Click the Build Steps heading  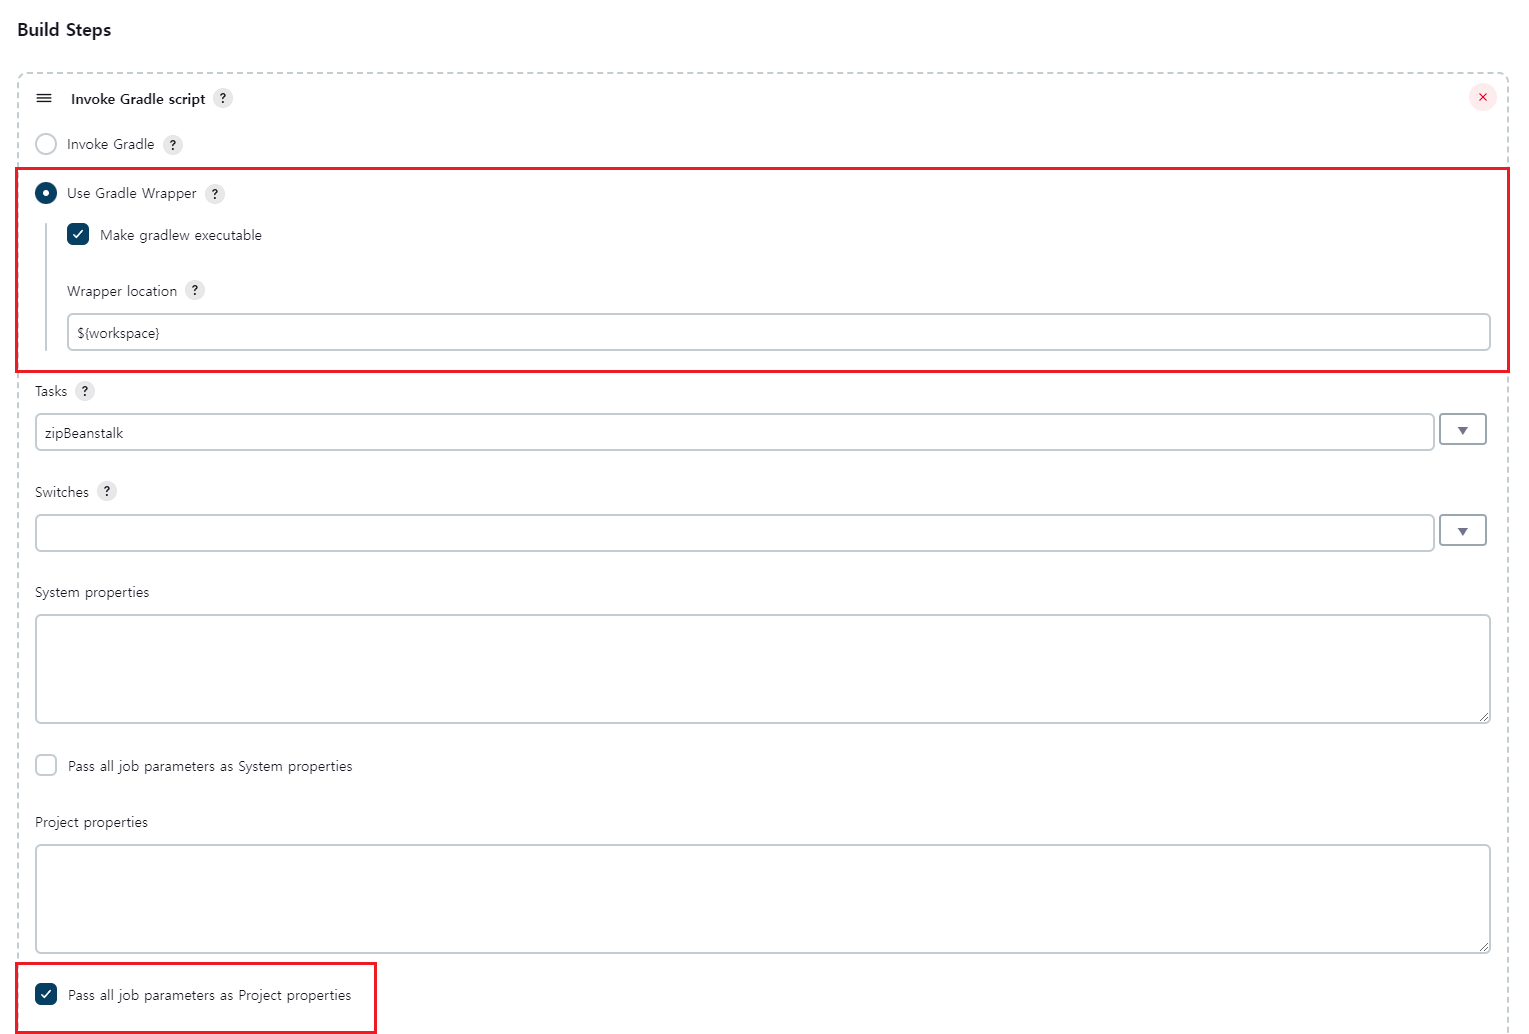click(x=64, y=30)
